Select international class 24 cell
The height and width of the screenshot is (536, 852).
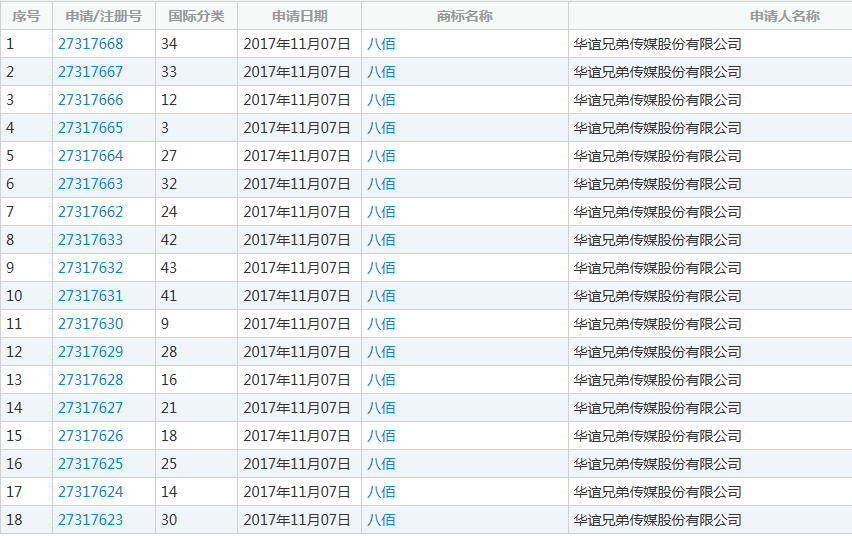tap(196, 212)
